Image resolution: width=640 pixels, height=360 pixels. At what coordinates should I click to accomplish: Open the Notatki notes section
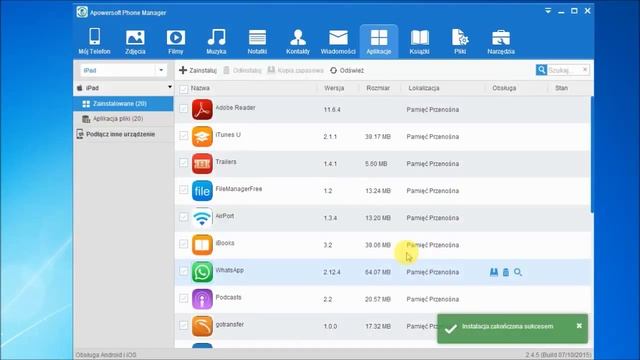tap(257, 41)
